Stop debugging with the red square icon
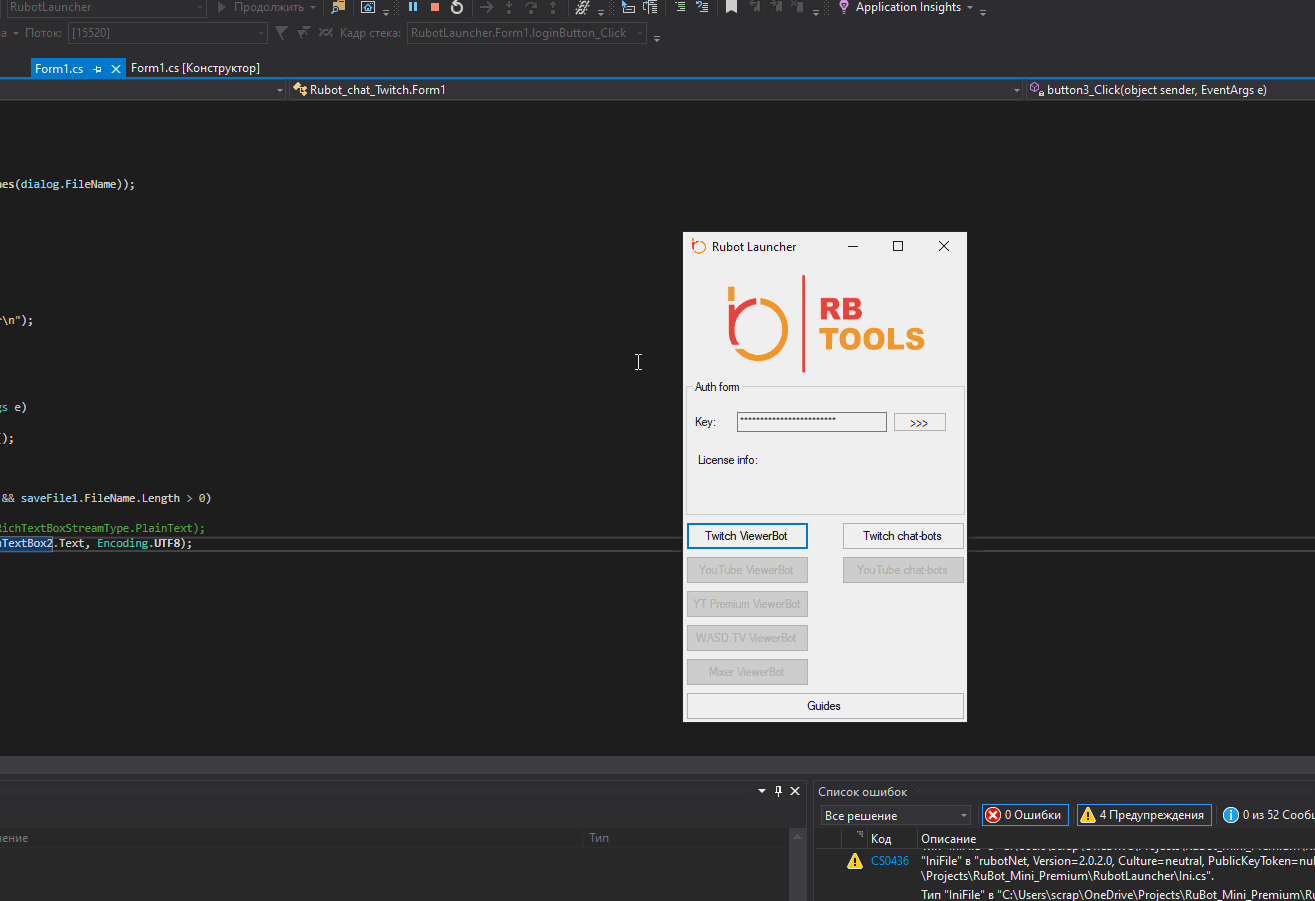This screenshot has height=901, width=1315. click(435, 7)
